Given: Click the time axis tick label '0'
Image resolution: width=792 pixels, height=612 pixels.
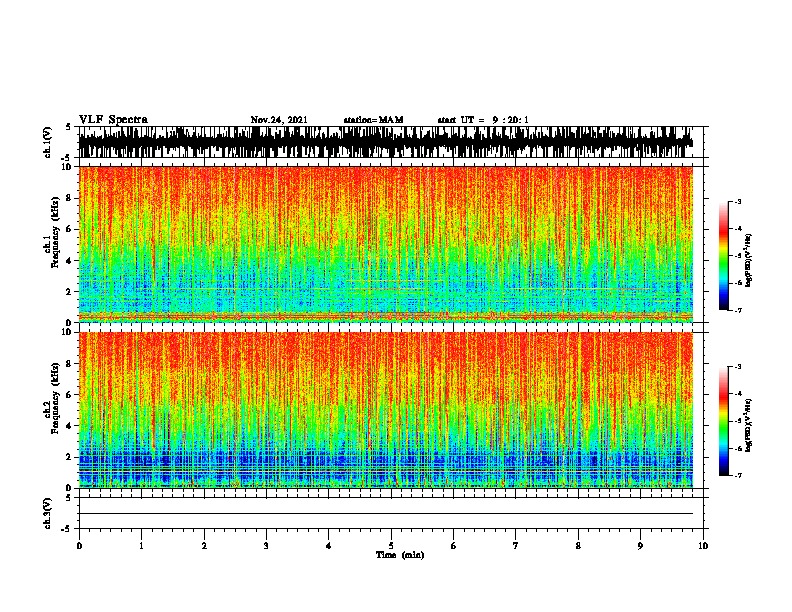Looking at the screenshot, I should click(79, 546).
